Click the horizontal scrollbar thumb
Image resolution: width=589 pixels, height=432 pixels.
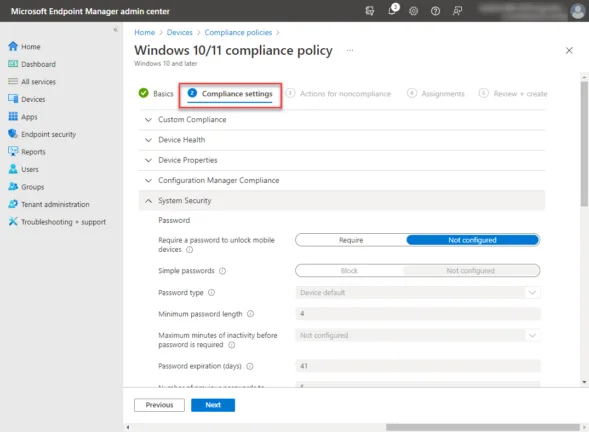483,427
